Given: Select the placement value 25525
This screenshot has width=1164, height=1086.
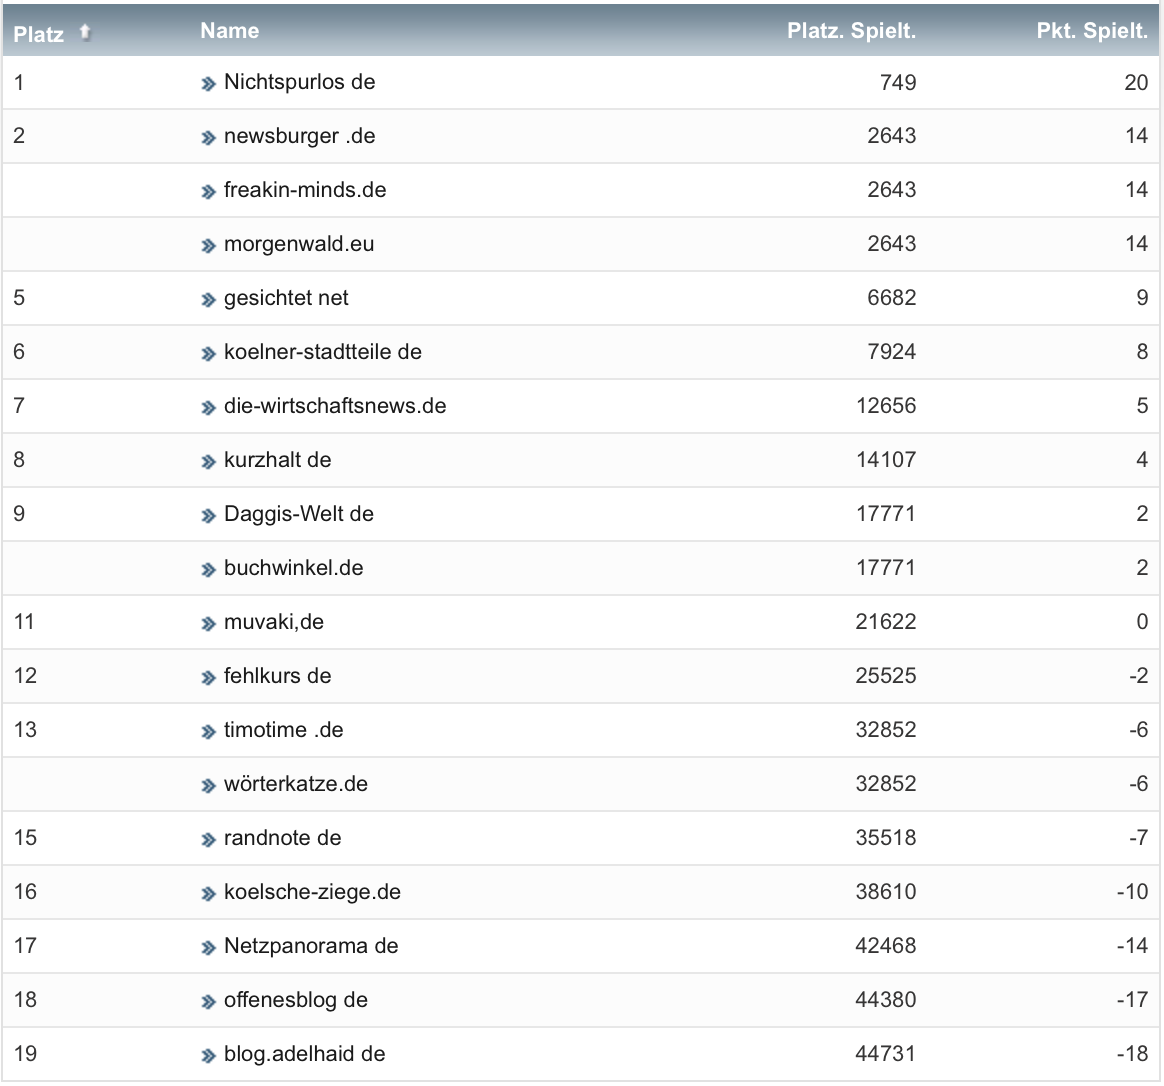Looking at the screenshot, I should tap(886, 676).
